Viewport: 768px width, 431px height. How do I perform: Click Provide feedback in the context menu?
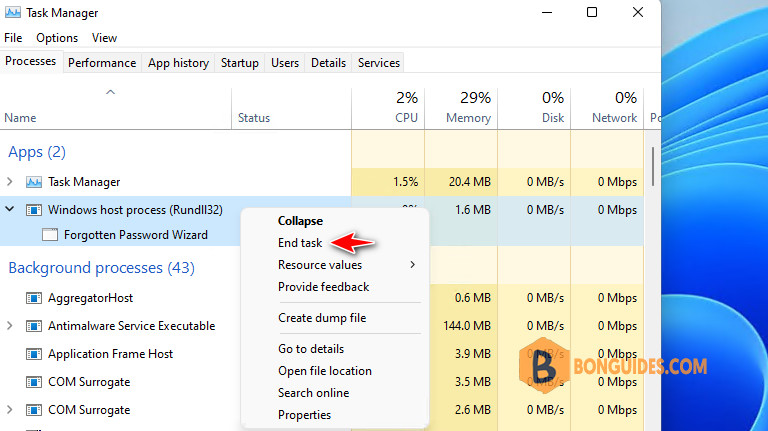(323, 287)
